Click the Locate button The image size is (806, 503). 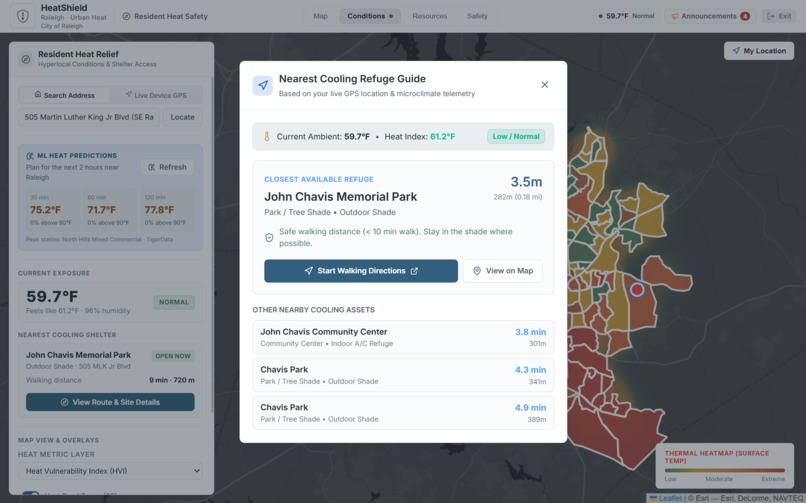[182, 117]
